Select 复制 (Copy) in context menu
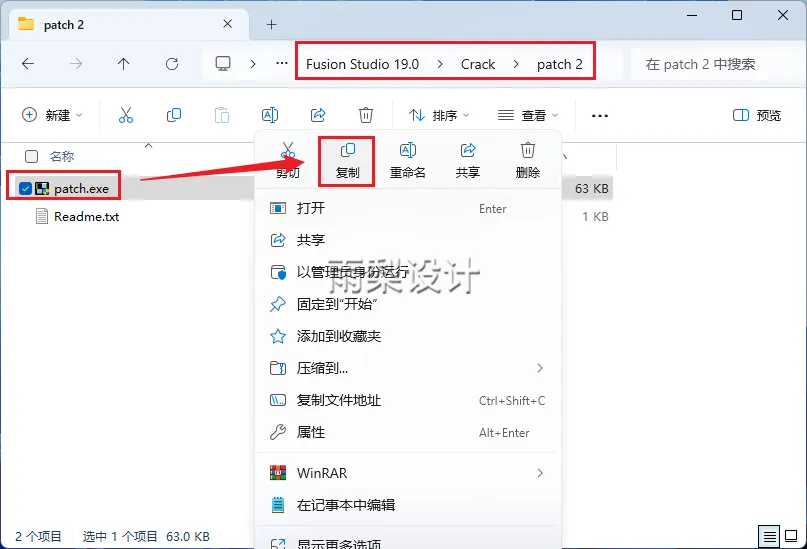 pyautogui.click(x=347, y=161)
